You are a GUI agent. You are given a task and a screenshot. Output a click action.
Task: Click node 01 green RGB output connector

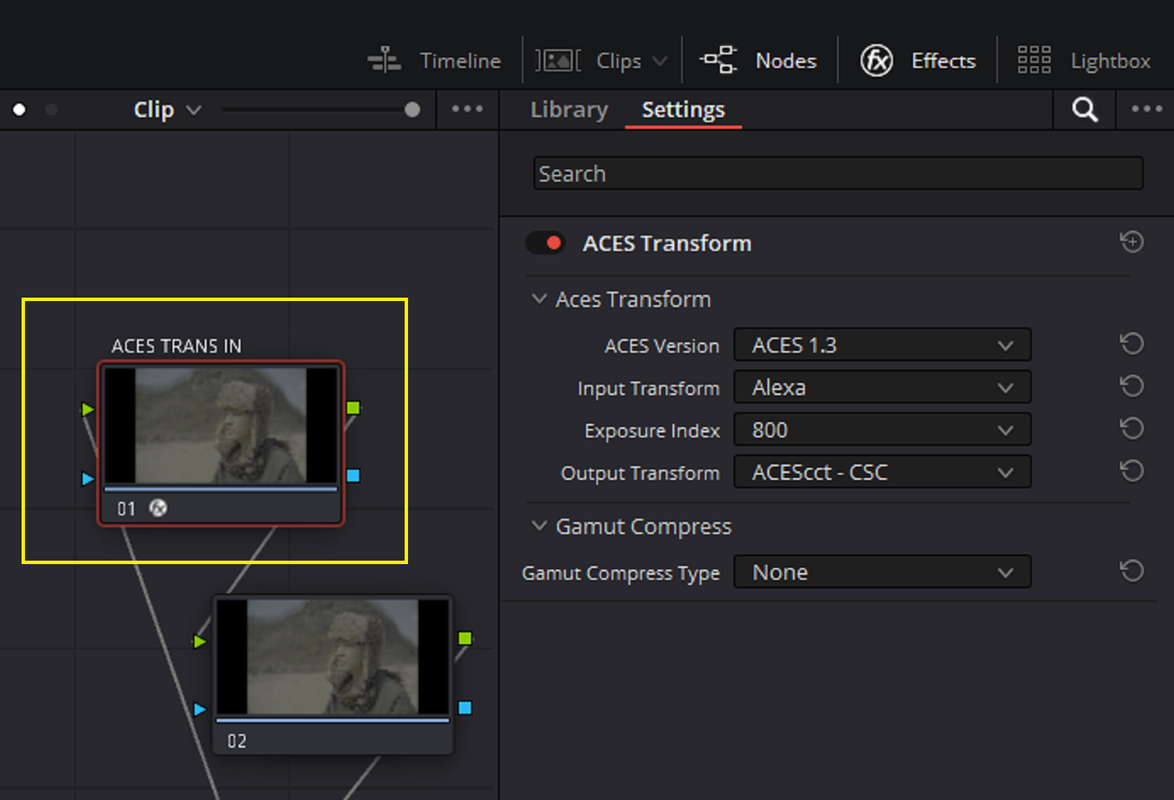tap(353, 407)
